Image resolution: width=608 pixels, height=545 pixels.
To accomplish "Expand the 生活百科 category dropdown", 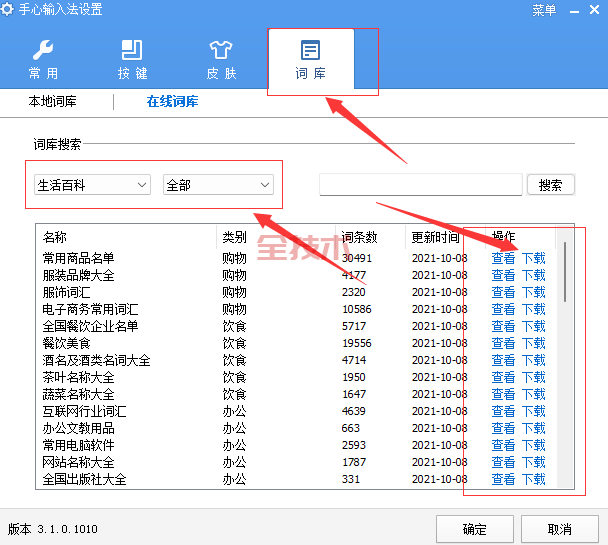I will [x=92, y=185].
